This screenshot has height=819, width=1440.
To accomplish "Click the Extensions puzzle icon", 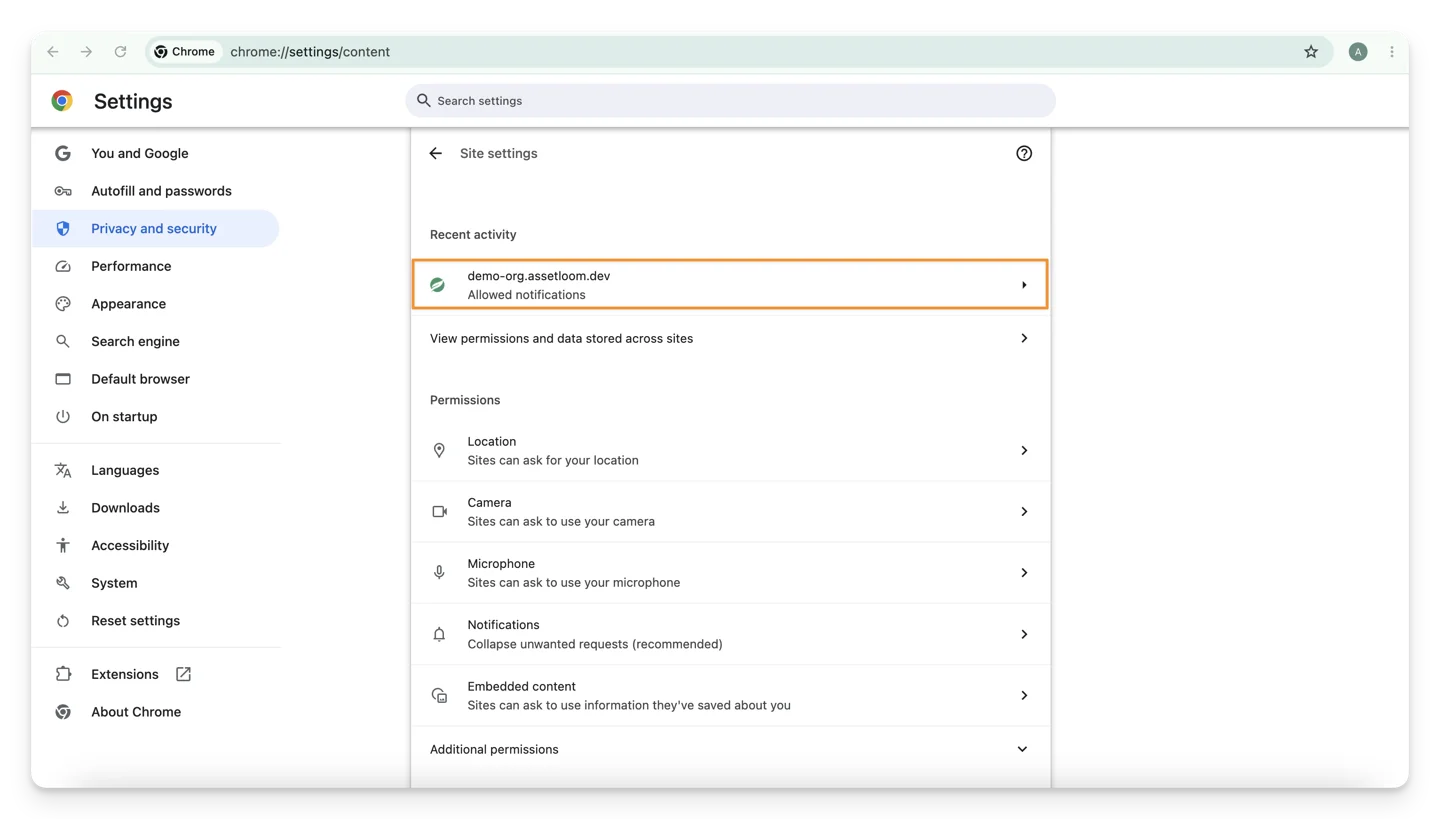I will (63, 674).
